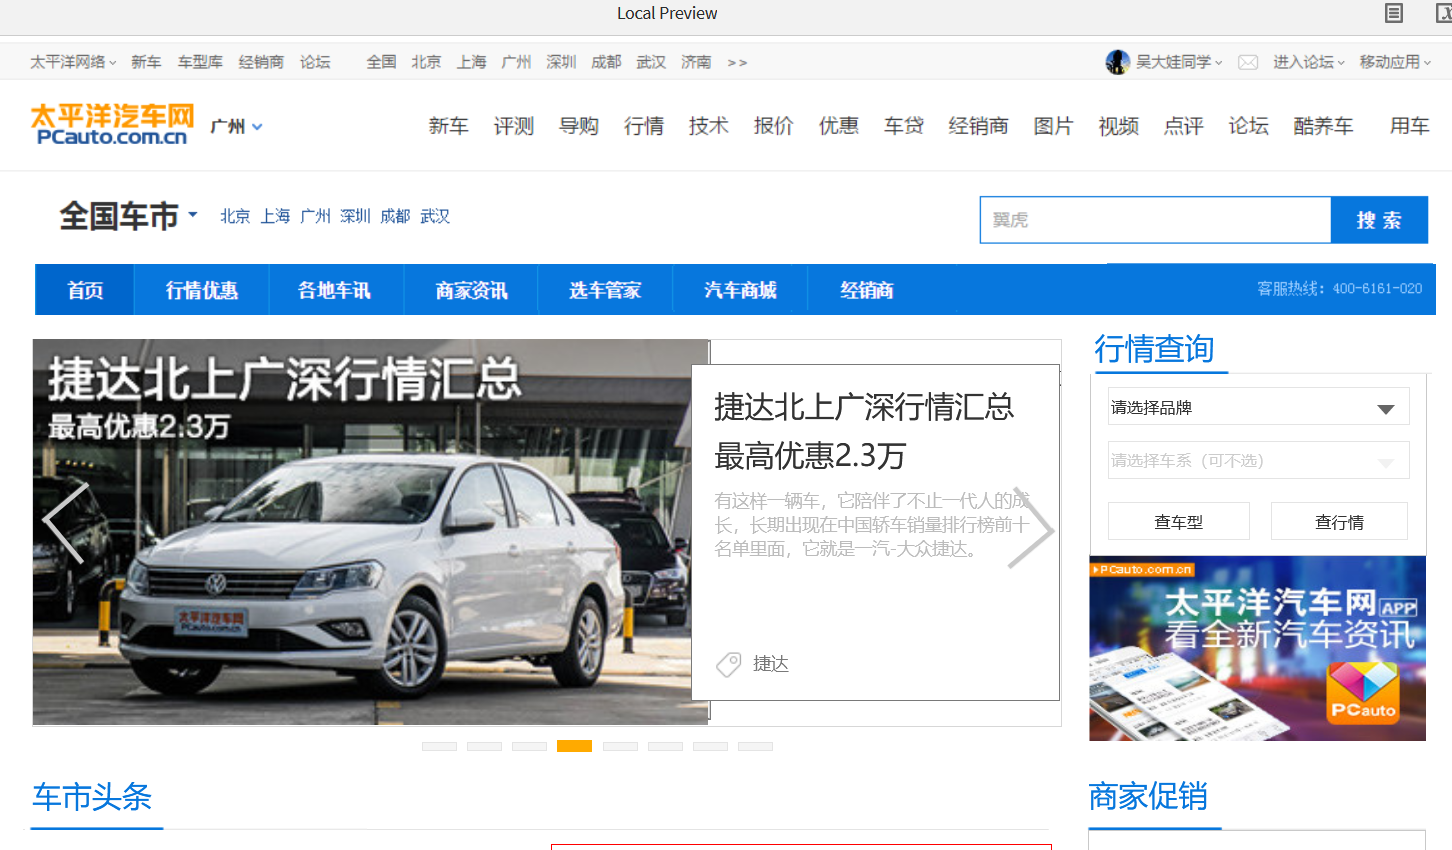
Task: Open the 请选择品牌 brand dropdown
Action: 1258,407
